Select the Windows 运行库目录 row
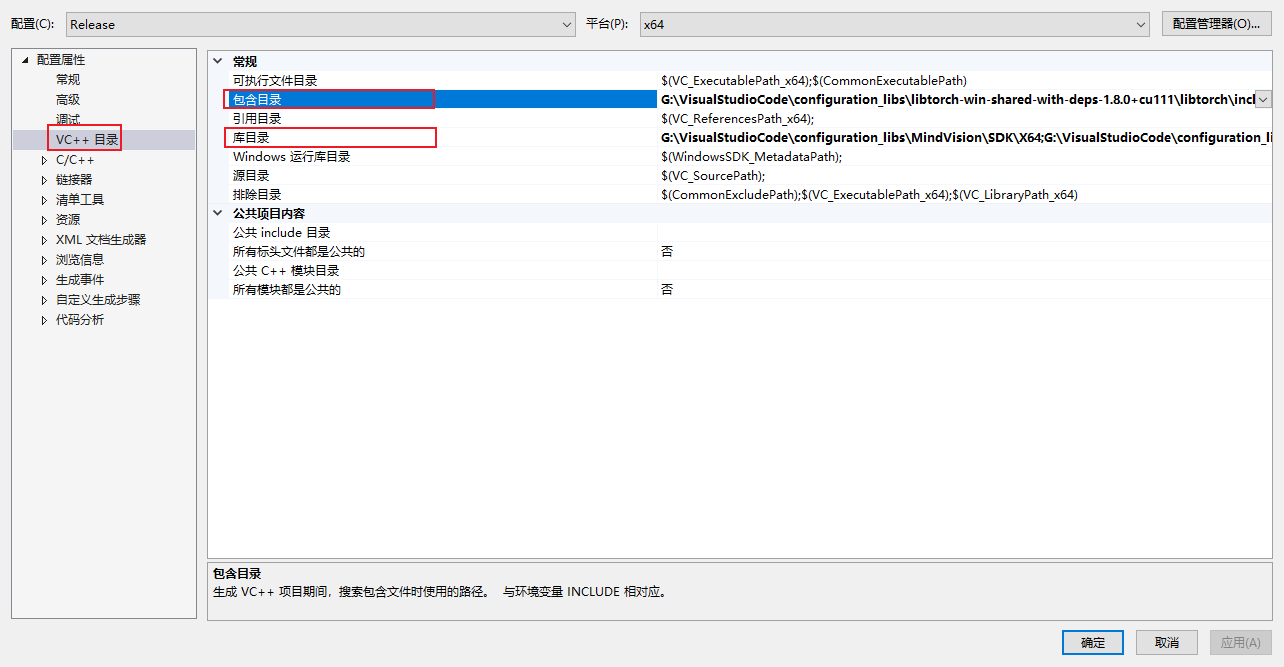 740,156
